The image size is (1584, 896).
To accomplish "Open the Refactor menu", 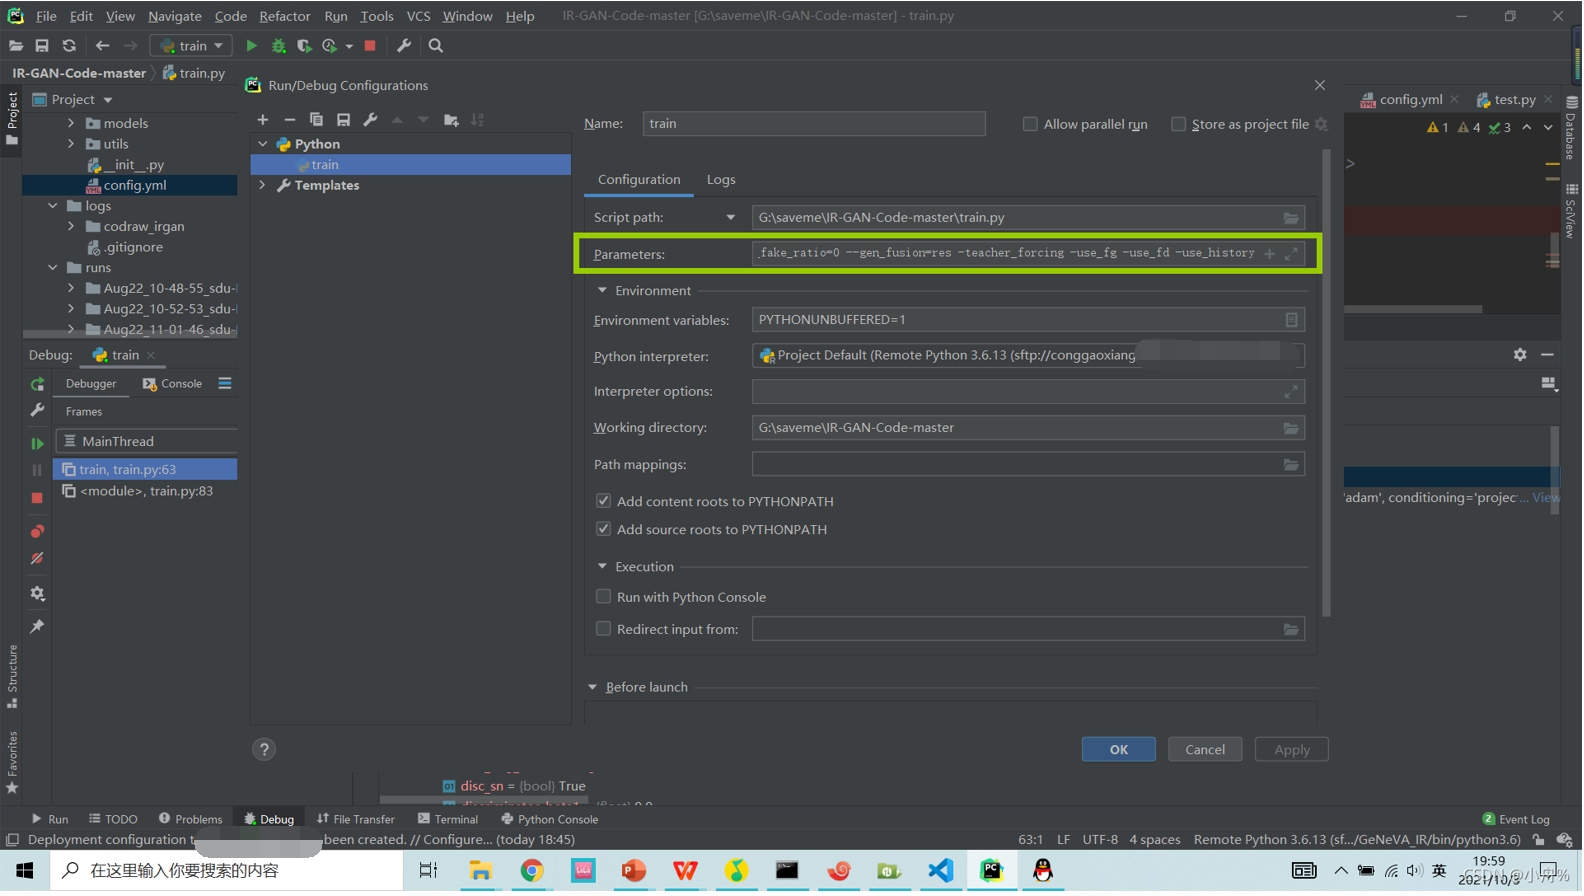I will click(x=284, y=16).
